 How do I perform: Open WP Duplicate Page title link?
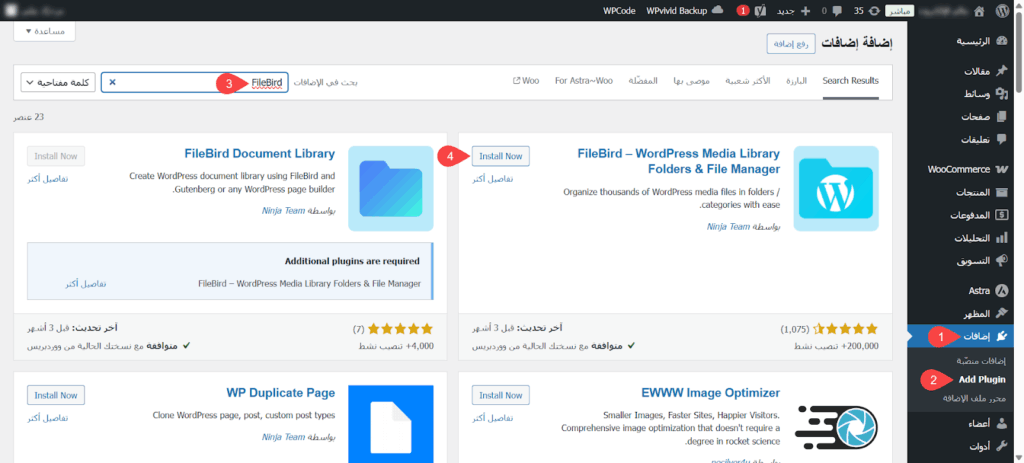click(281, 393)
